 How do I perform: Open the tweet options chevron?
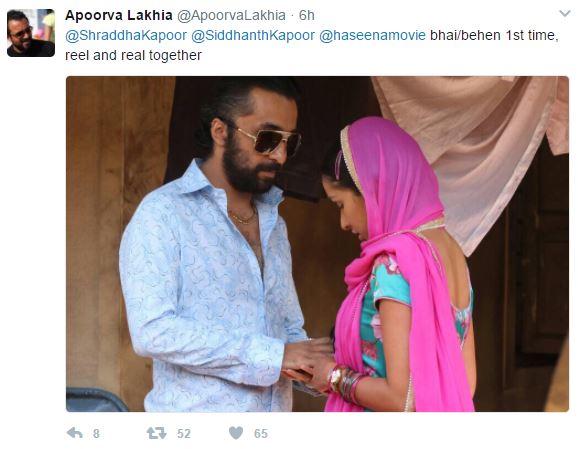click(565, 14)
